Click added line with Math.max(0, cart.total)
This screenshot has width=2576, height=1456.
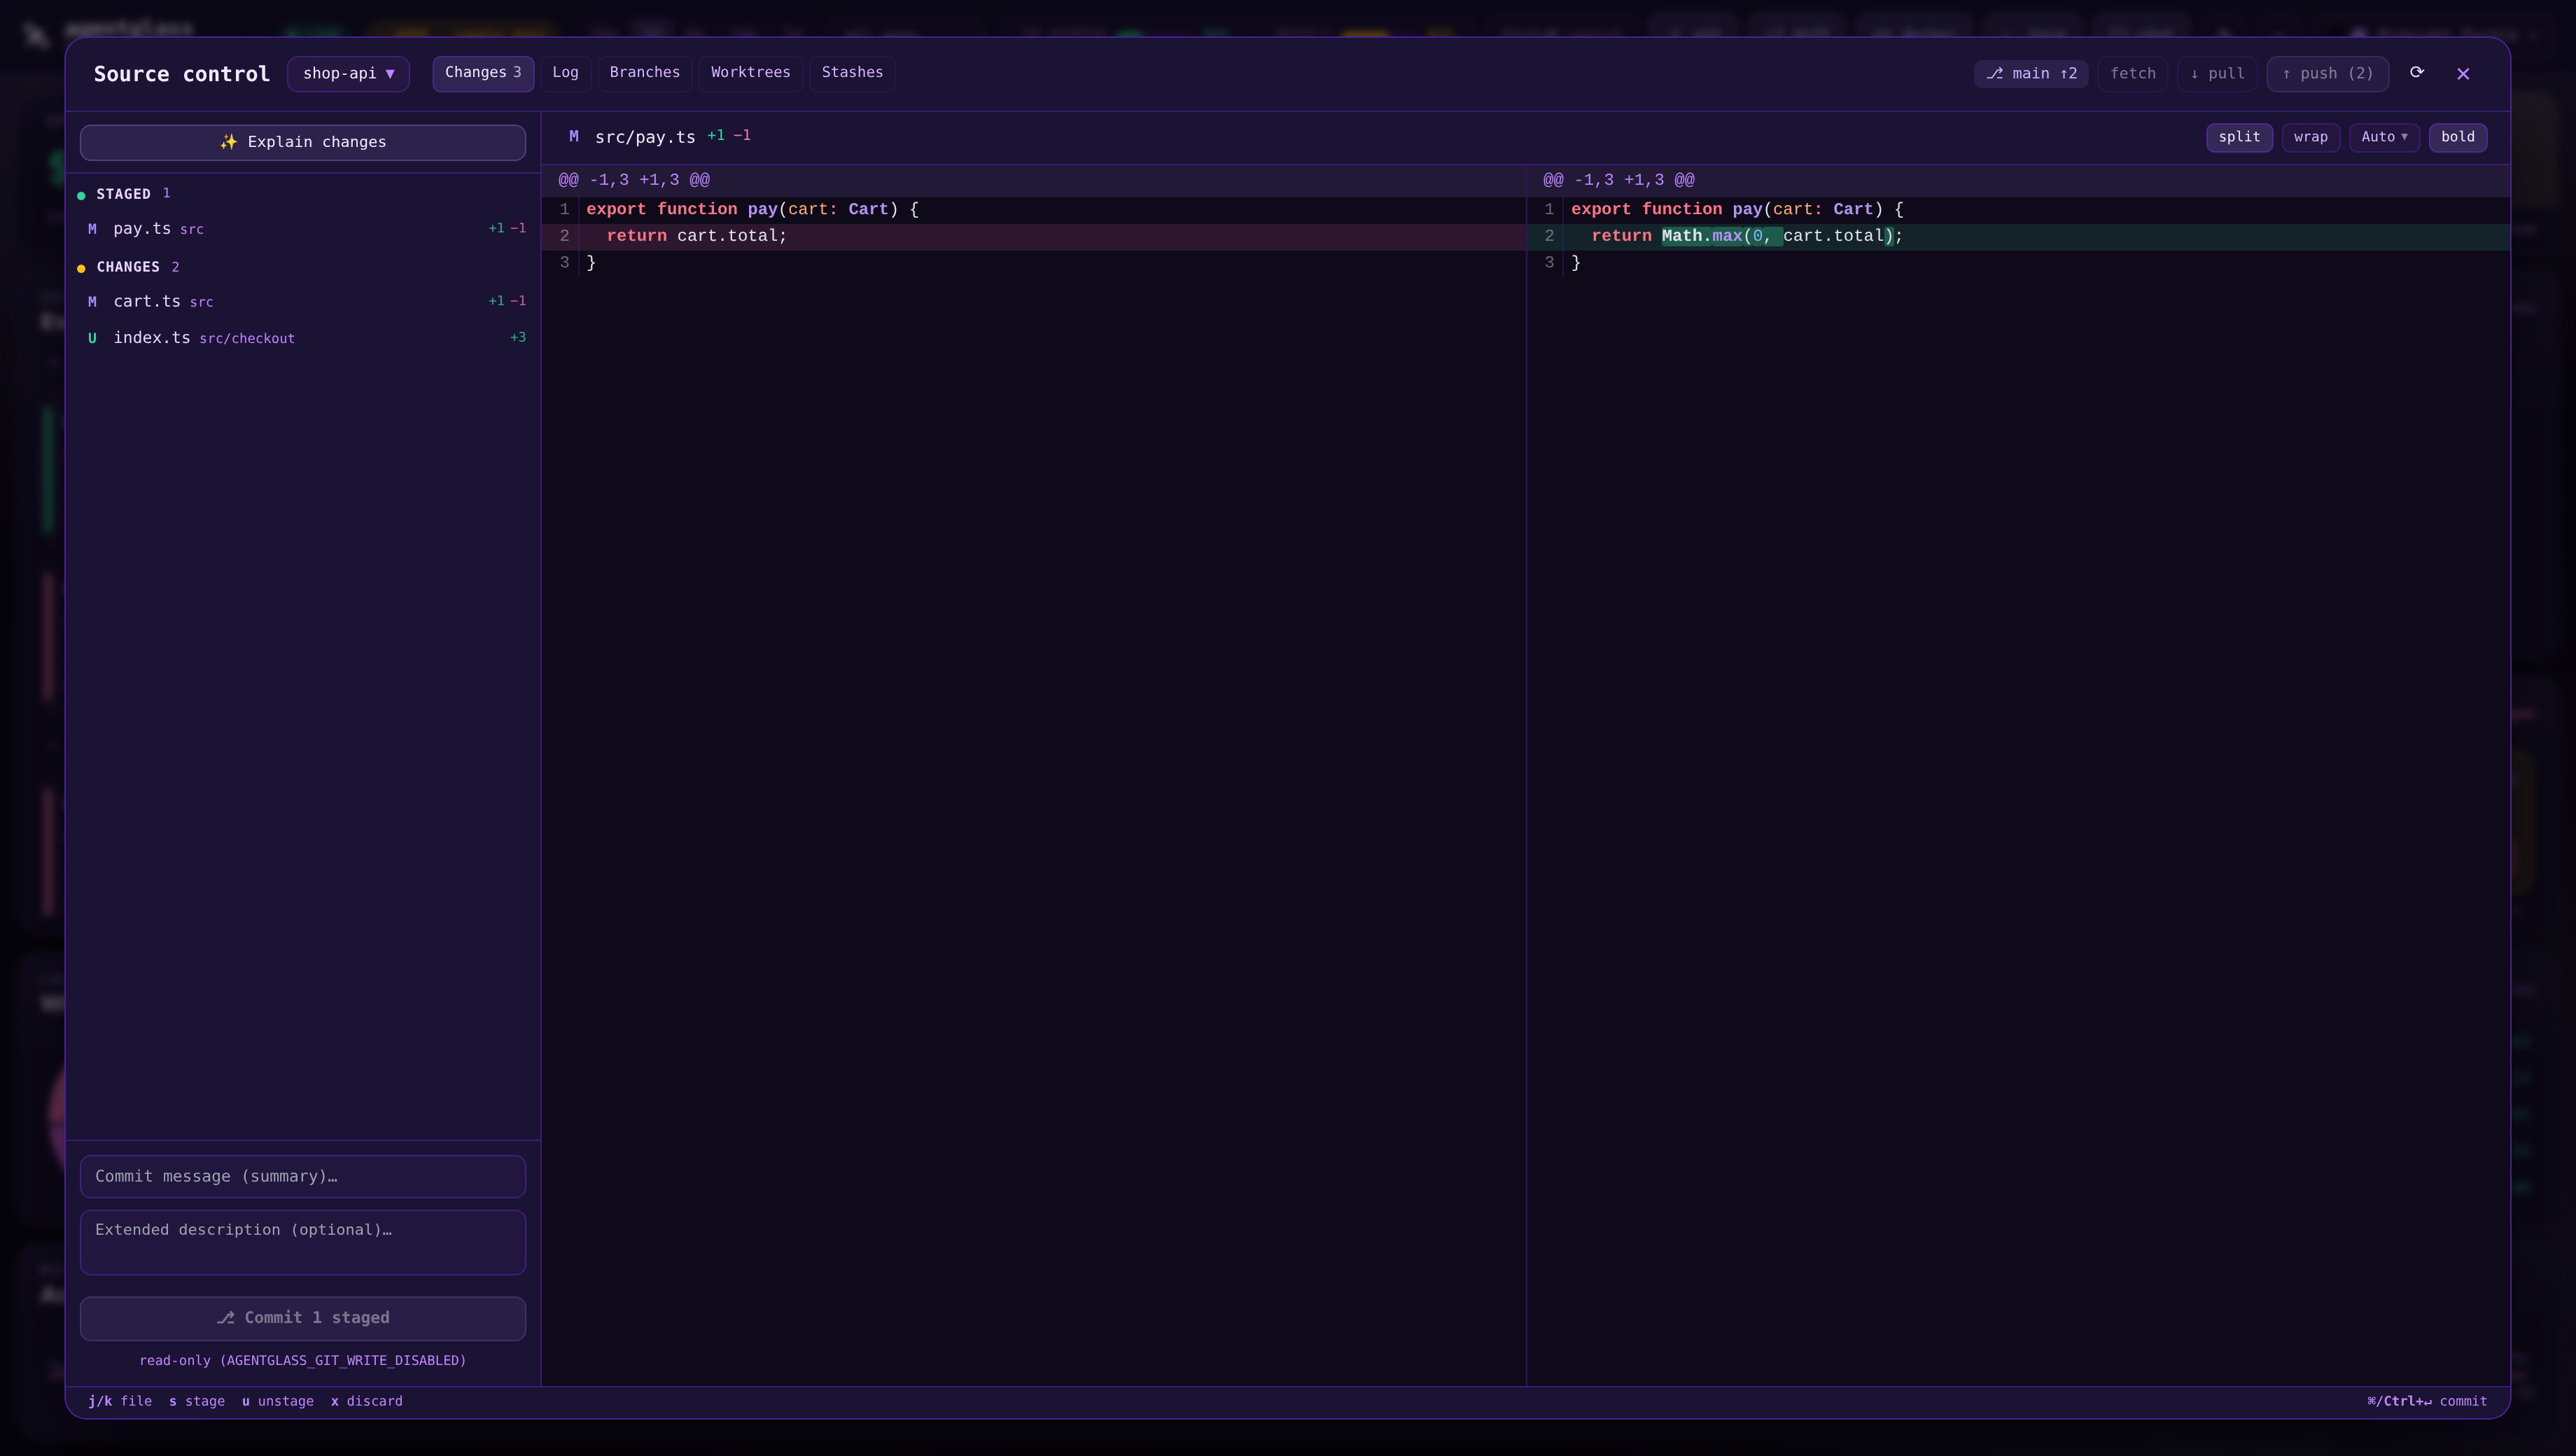(2019, 236)
